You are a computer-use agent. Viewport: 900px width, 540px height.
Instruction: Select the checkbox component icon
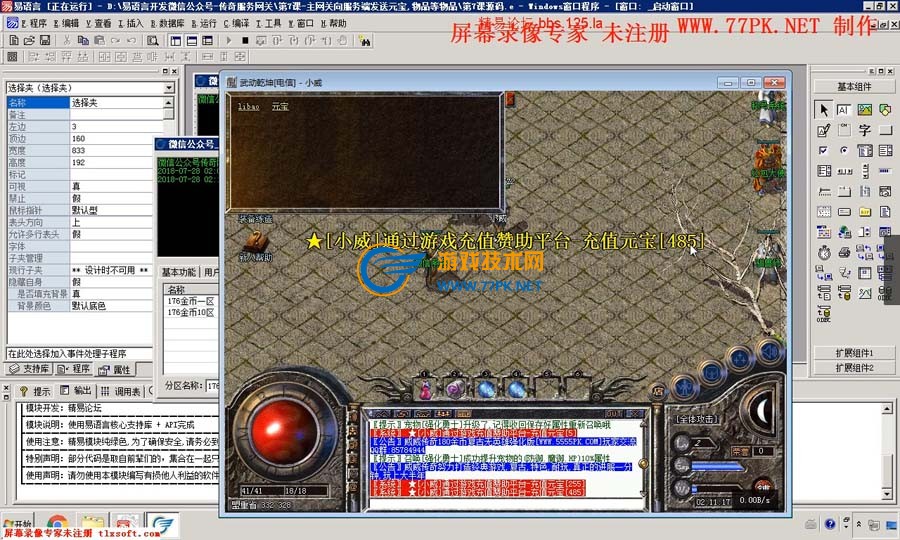[x=823, y=150]
